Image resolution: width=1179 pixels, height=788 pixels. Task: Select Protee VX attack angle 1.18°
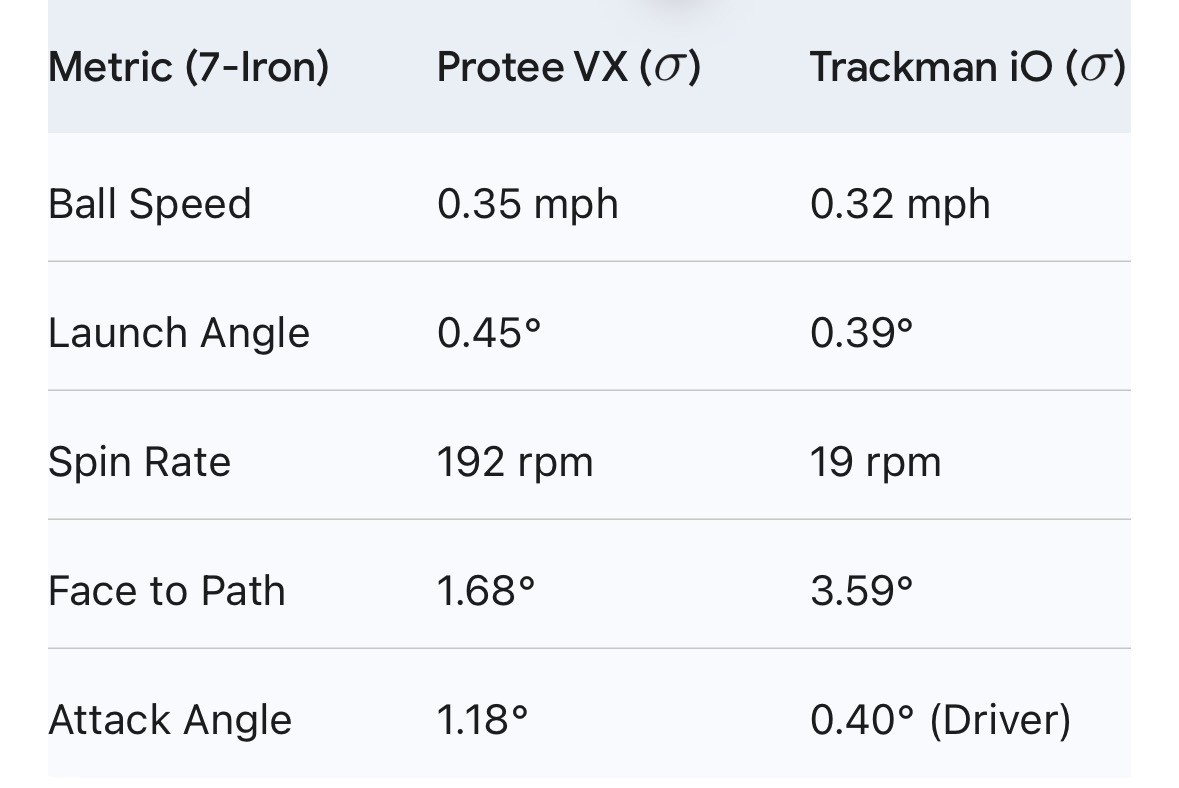coord(483,720)
